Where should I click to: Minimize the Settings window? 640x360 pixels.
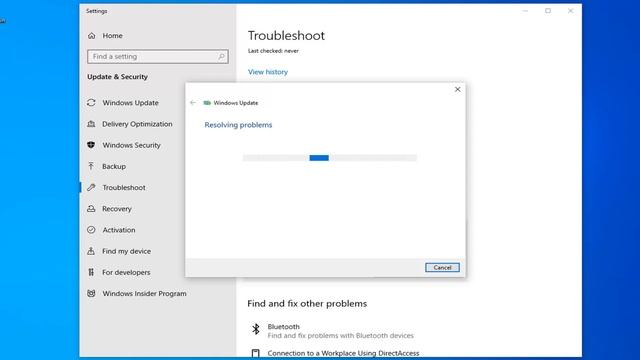pos(525,11)
